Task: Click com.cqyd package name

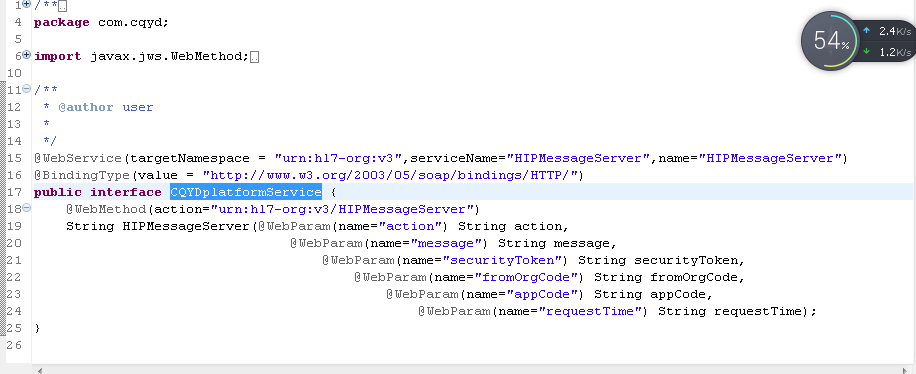Action: coord(129,22)
